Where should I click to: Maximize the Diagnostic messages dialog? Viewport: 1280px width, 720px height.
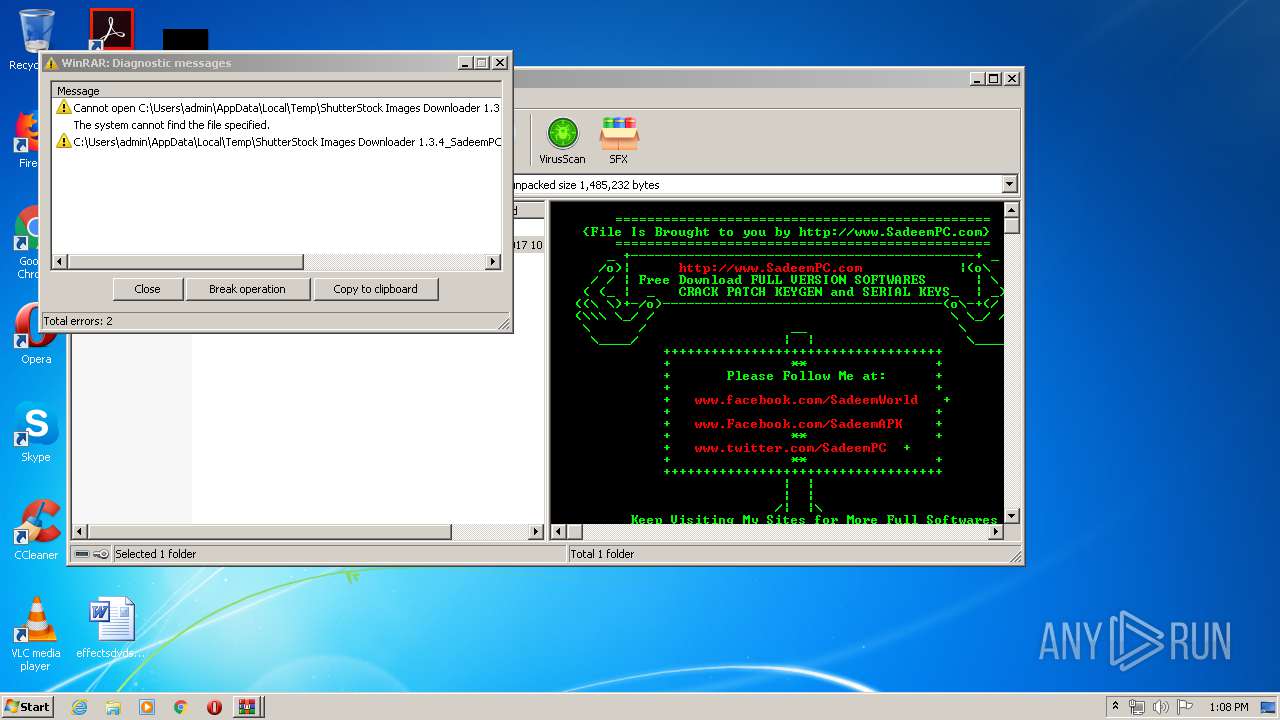482,62
